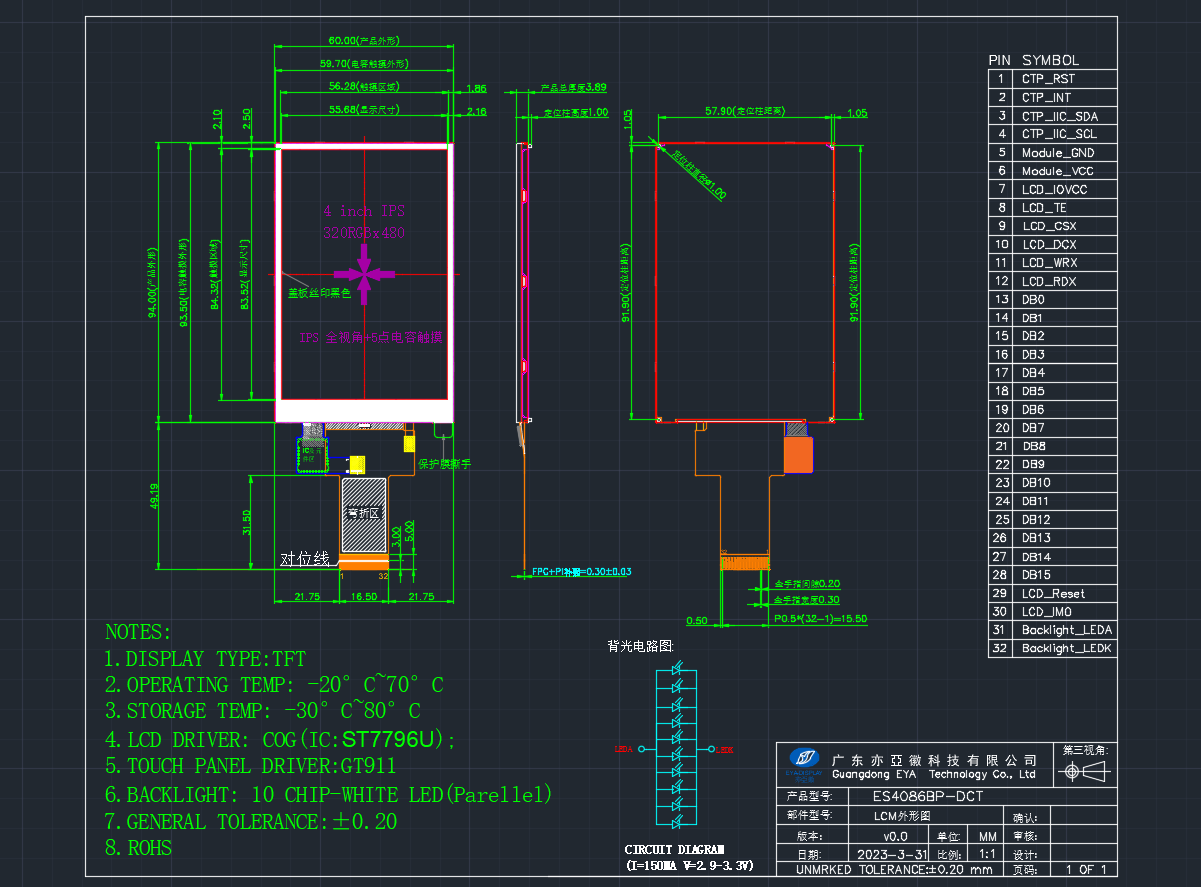1201x887 pixels.
Task: Select the '7.GENERAL TOLERANCE:±0.20' note
Action: 251,822
